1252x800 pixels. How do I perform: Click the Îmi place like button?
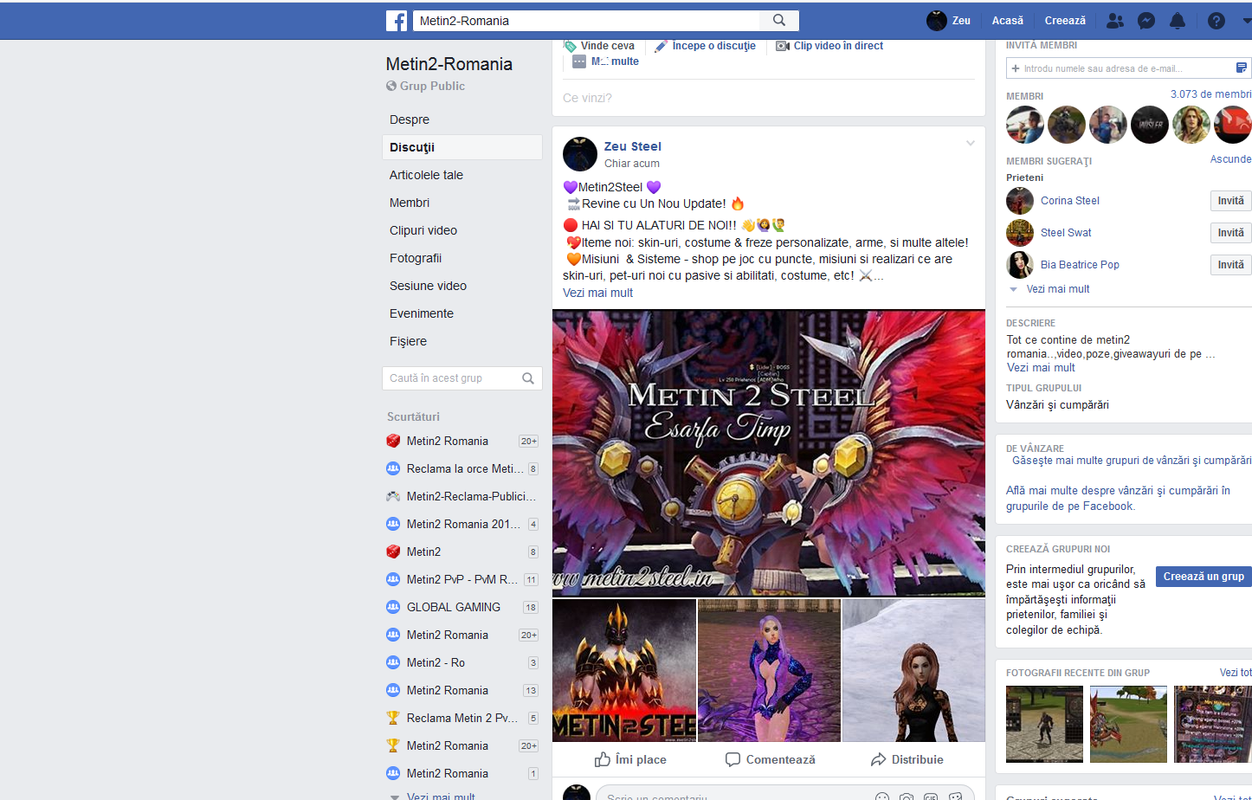pyautogui.click(x=630, y=760)
